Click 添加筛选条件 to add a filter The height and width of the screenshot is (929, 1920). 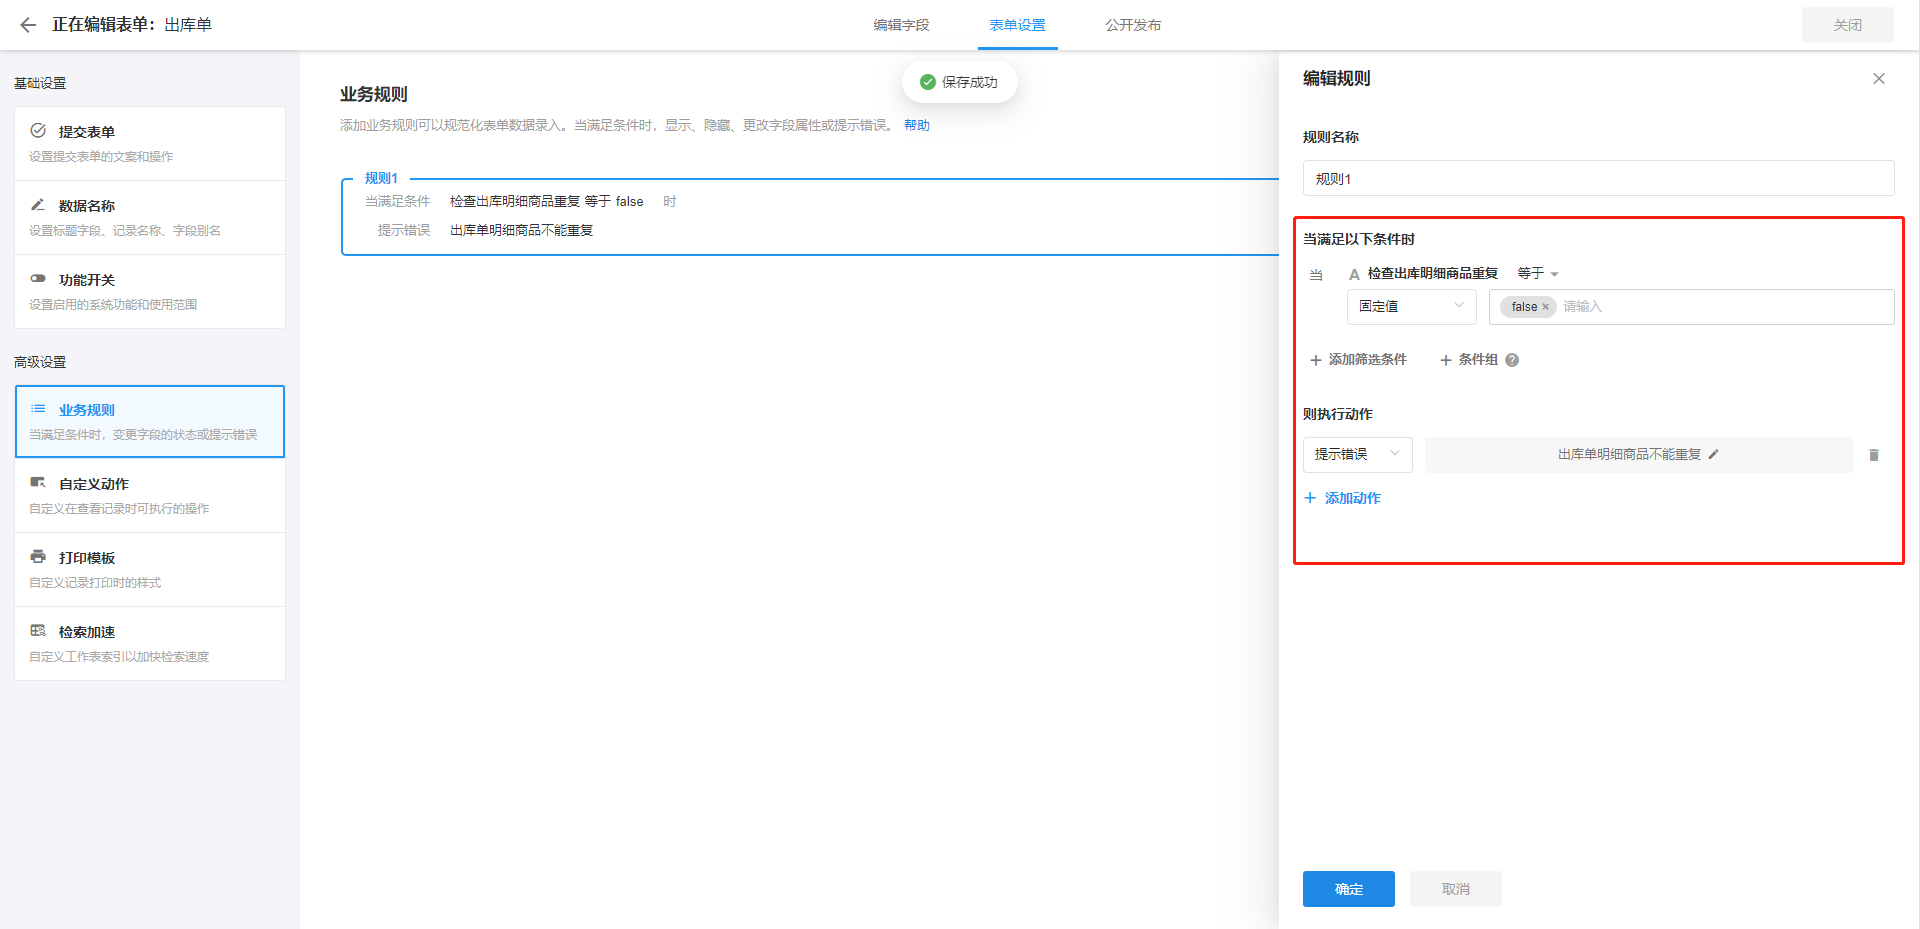click(1358, 360)
